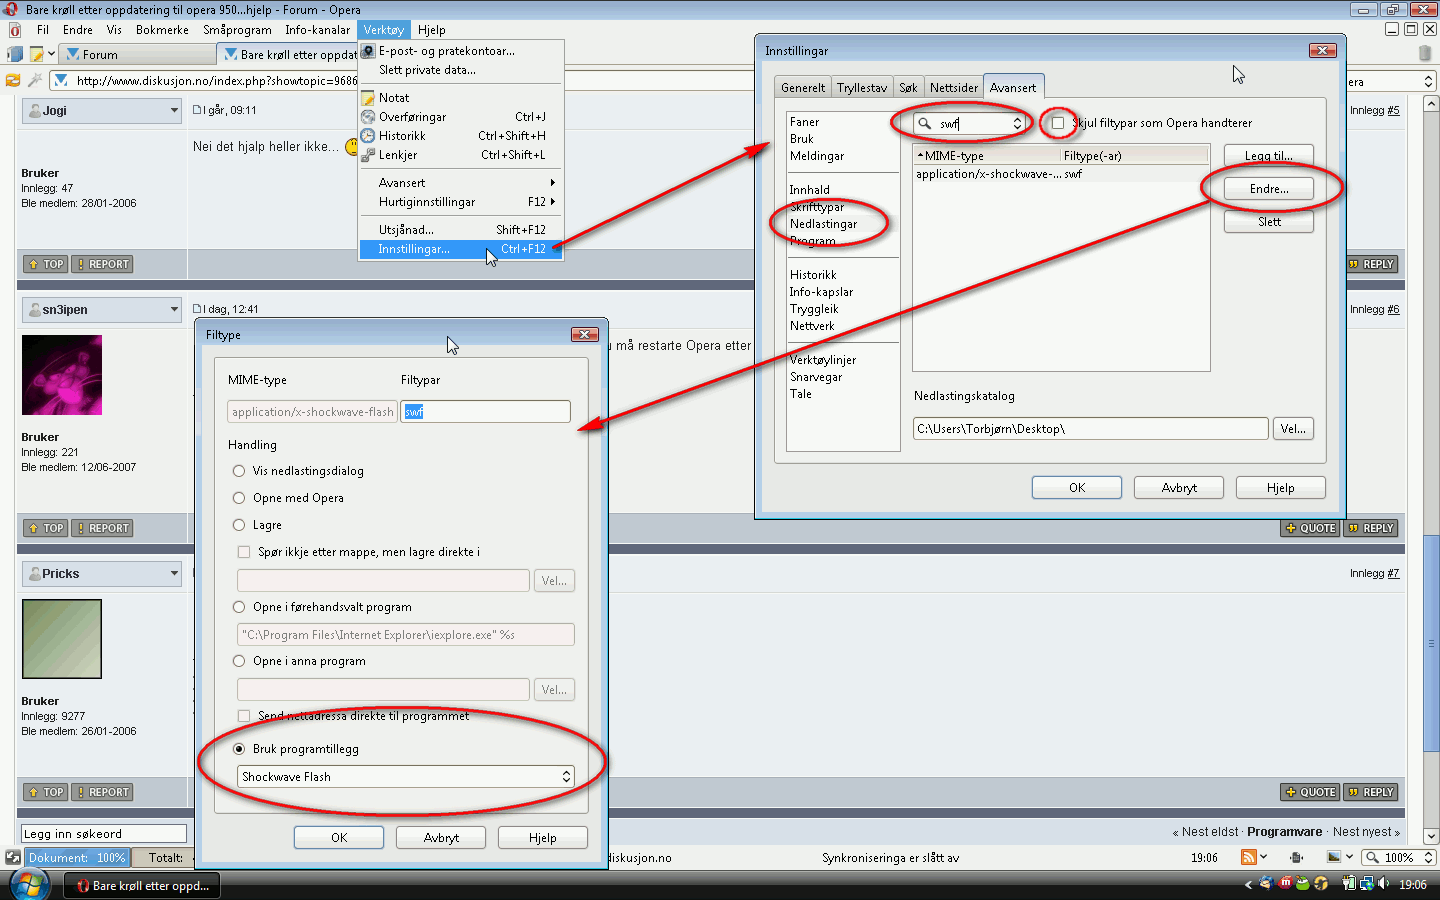Click the fit-to-width icon in the status bar

point(1297,857)
